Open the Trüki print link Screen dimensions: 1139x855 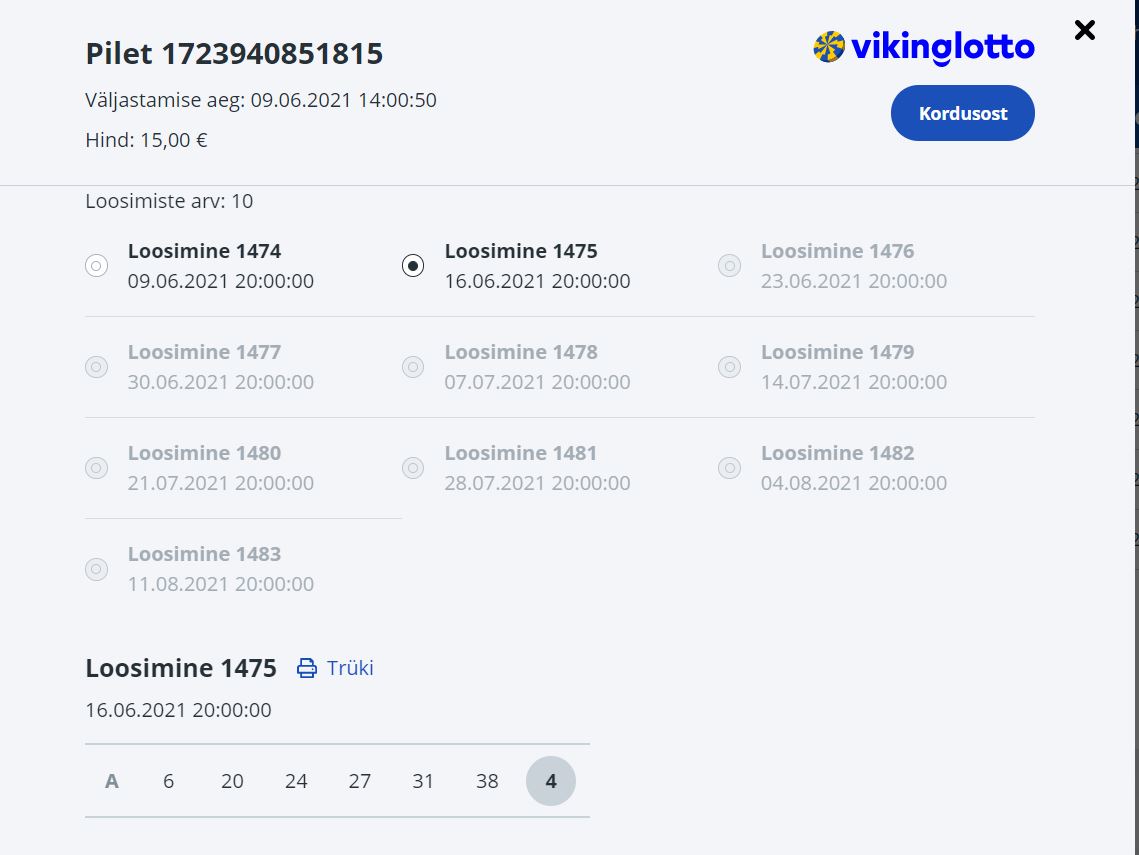click(349, 668)
